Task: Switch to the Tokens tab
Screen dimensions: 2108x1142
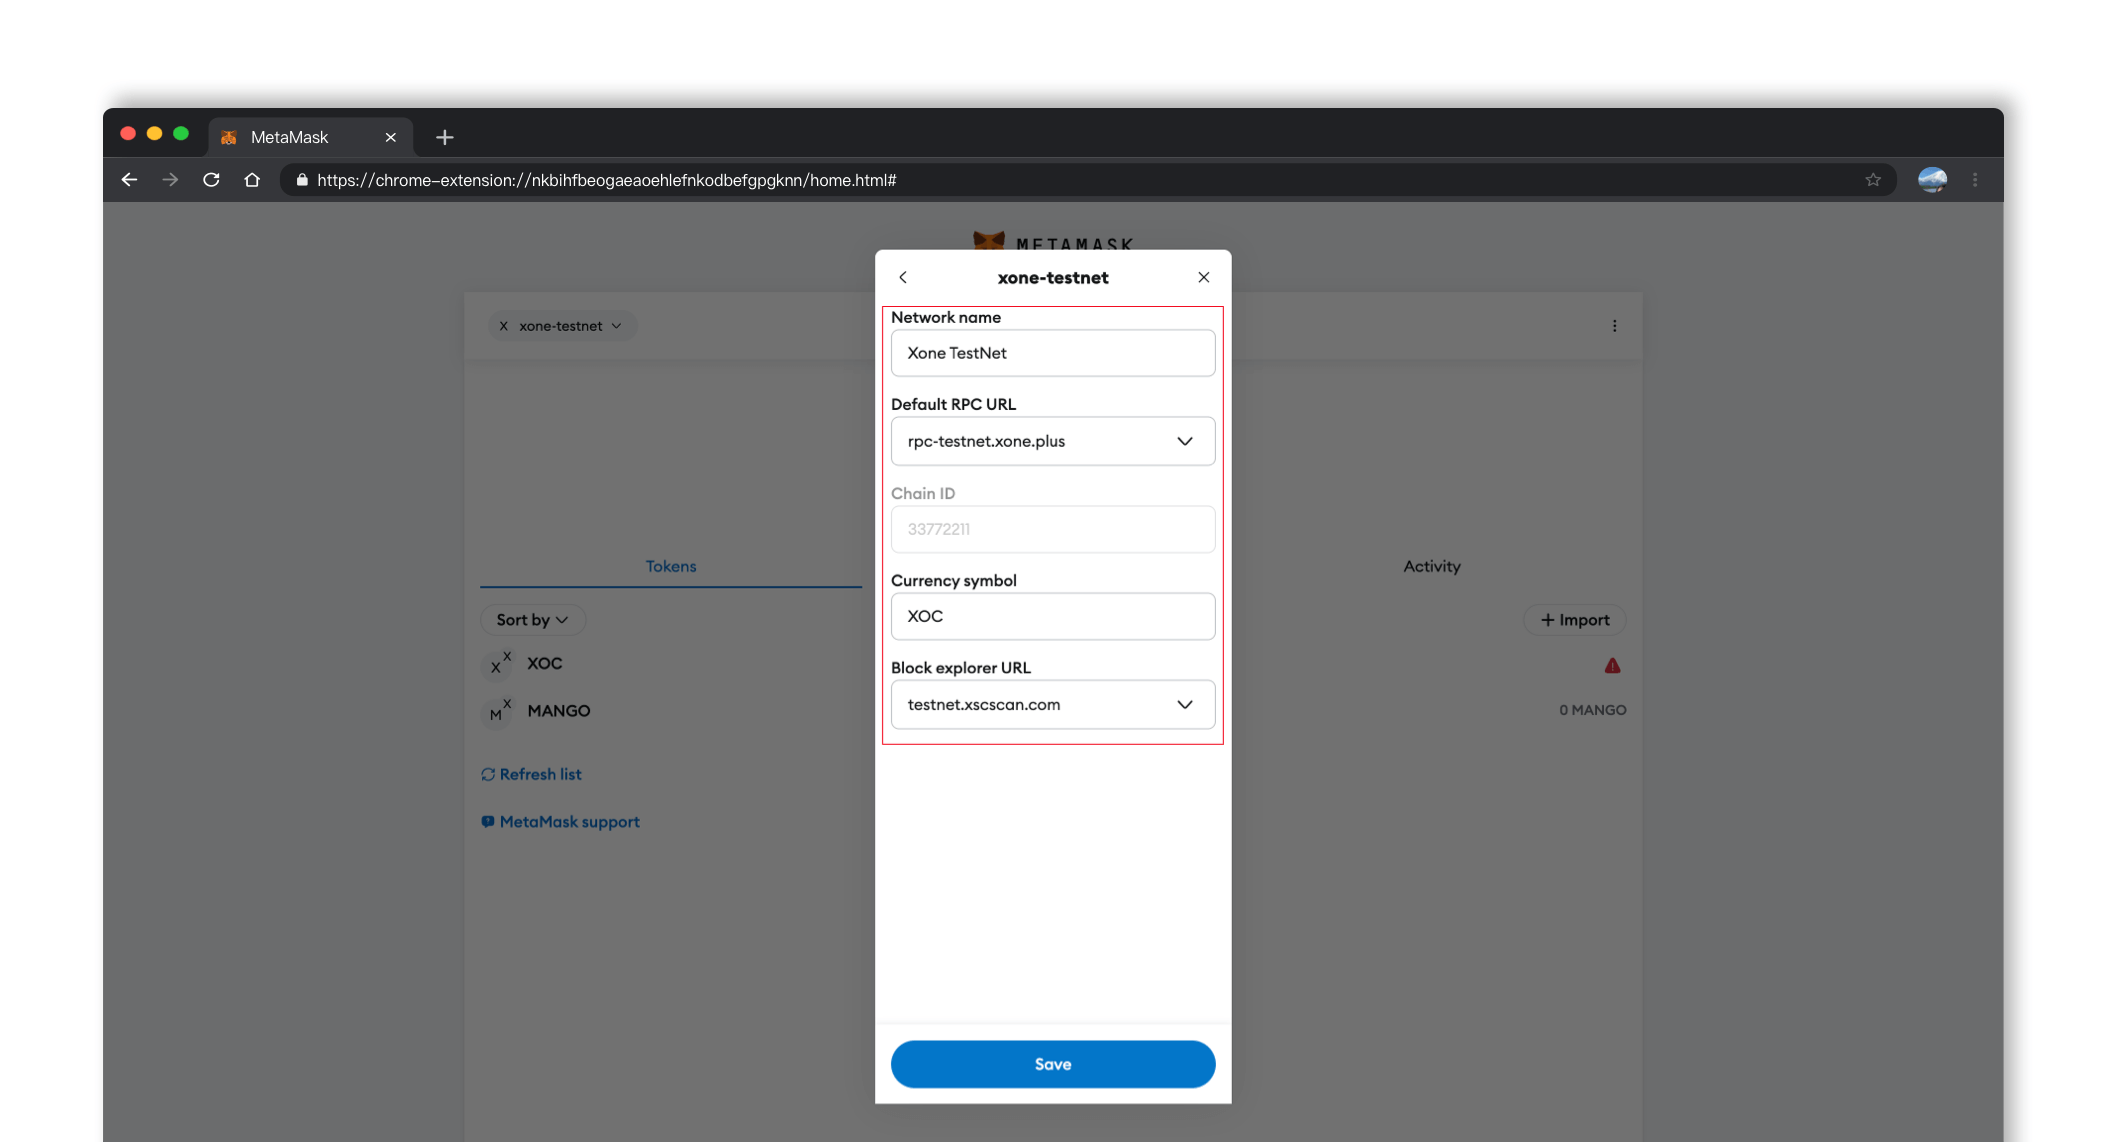Action: tap(671, 565)
